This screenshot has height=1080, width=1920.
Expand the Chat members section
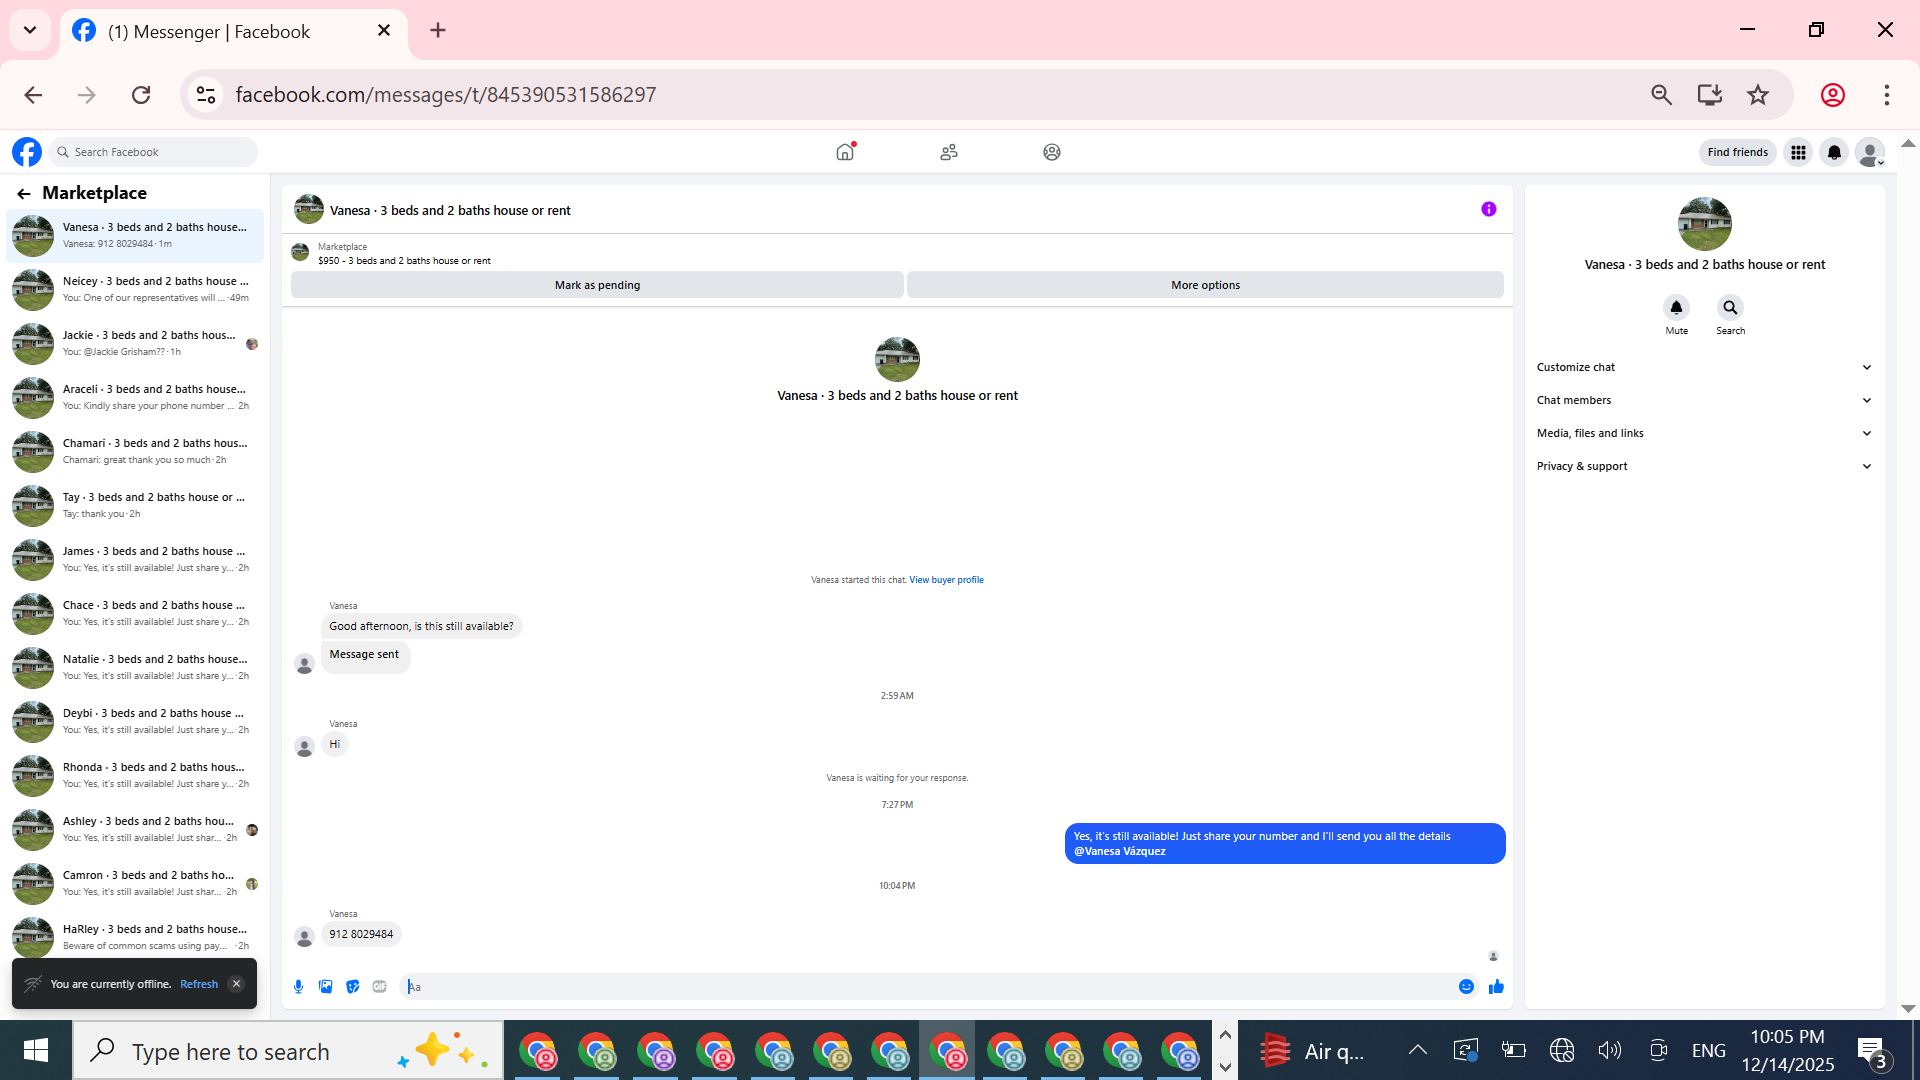1703,400
